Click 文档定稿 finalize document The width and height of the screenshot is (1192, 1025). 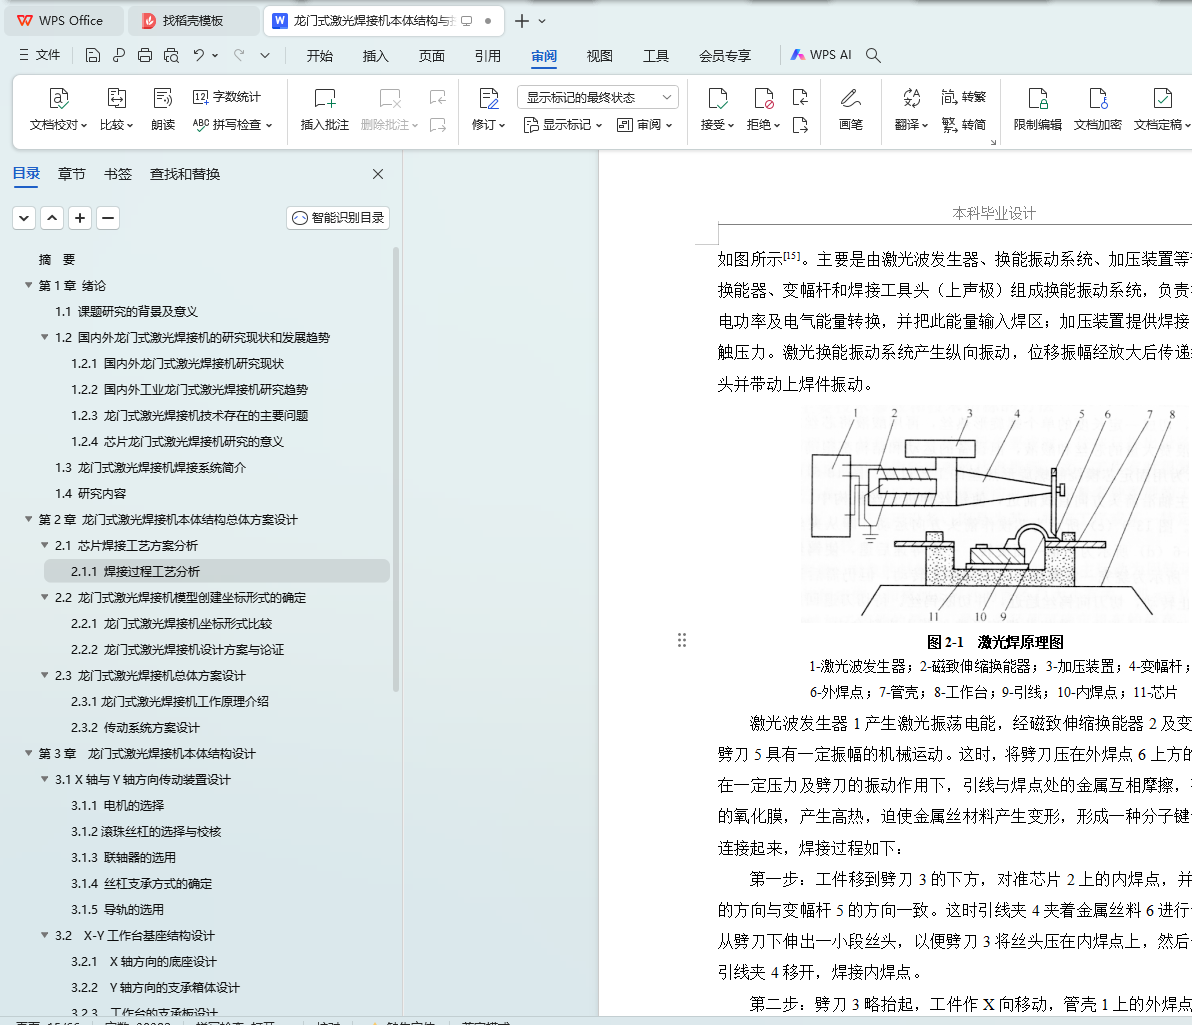point(1161,109)
